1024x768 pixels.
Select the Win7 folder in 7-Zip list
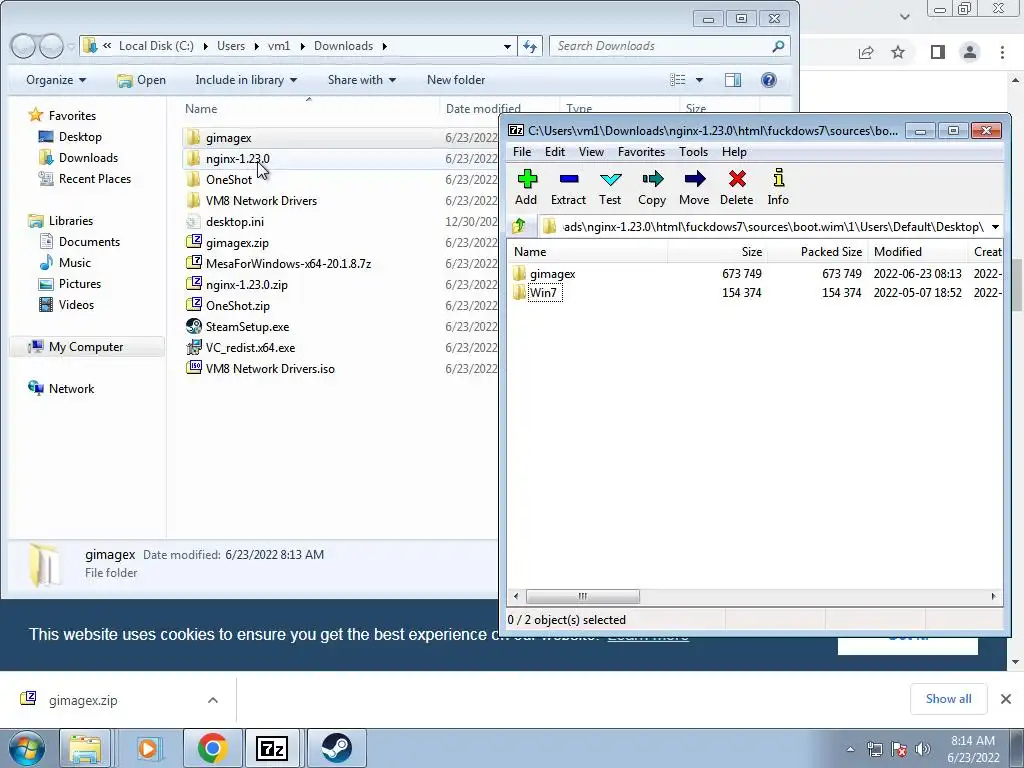tap(543, 293)
